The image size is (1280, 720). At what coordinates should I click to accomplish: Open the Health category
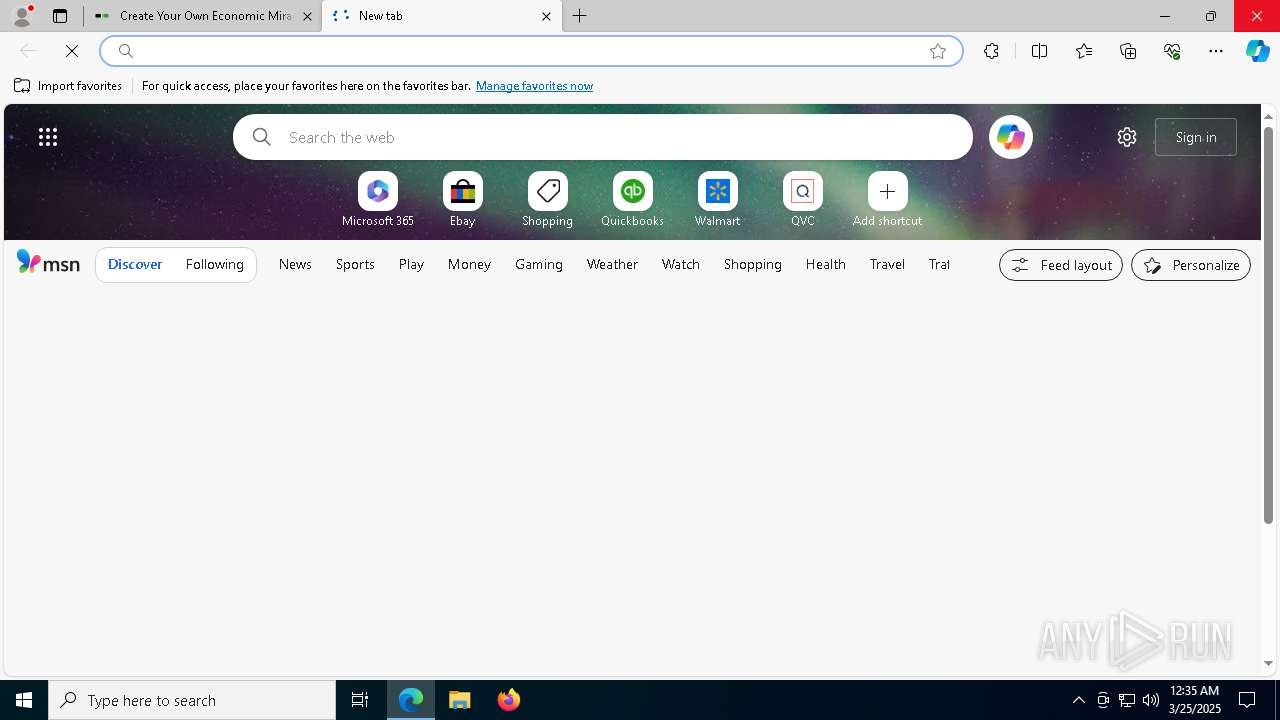coord(826,264)
